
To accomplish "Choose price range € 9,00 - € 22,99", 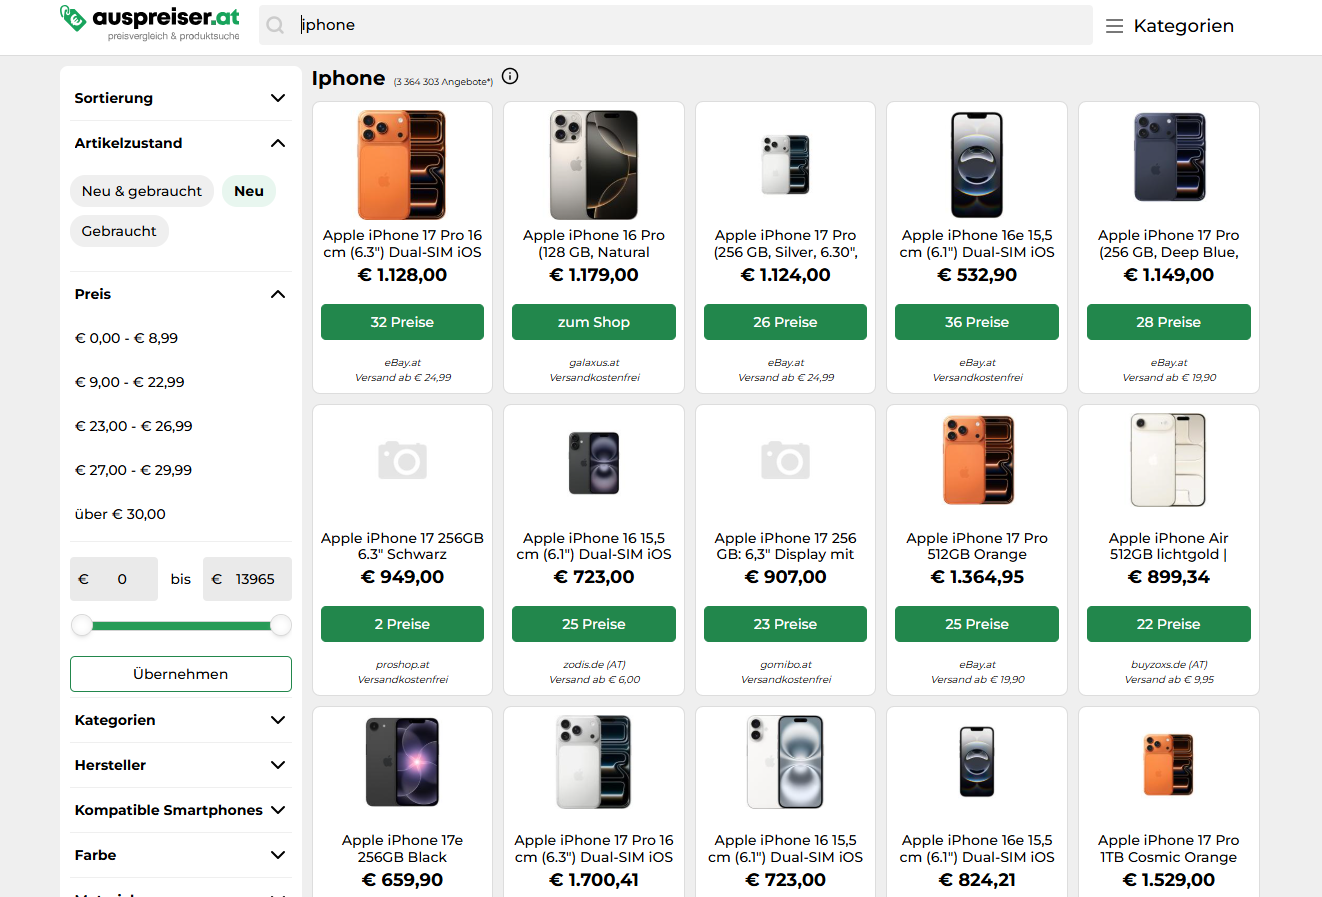I will point(129,382).
